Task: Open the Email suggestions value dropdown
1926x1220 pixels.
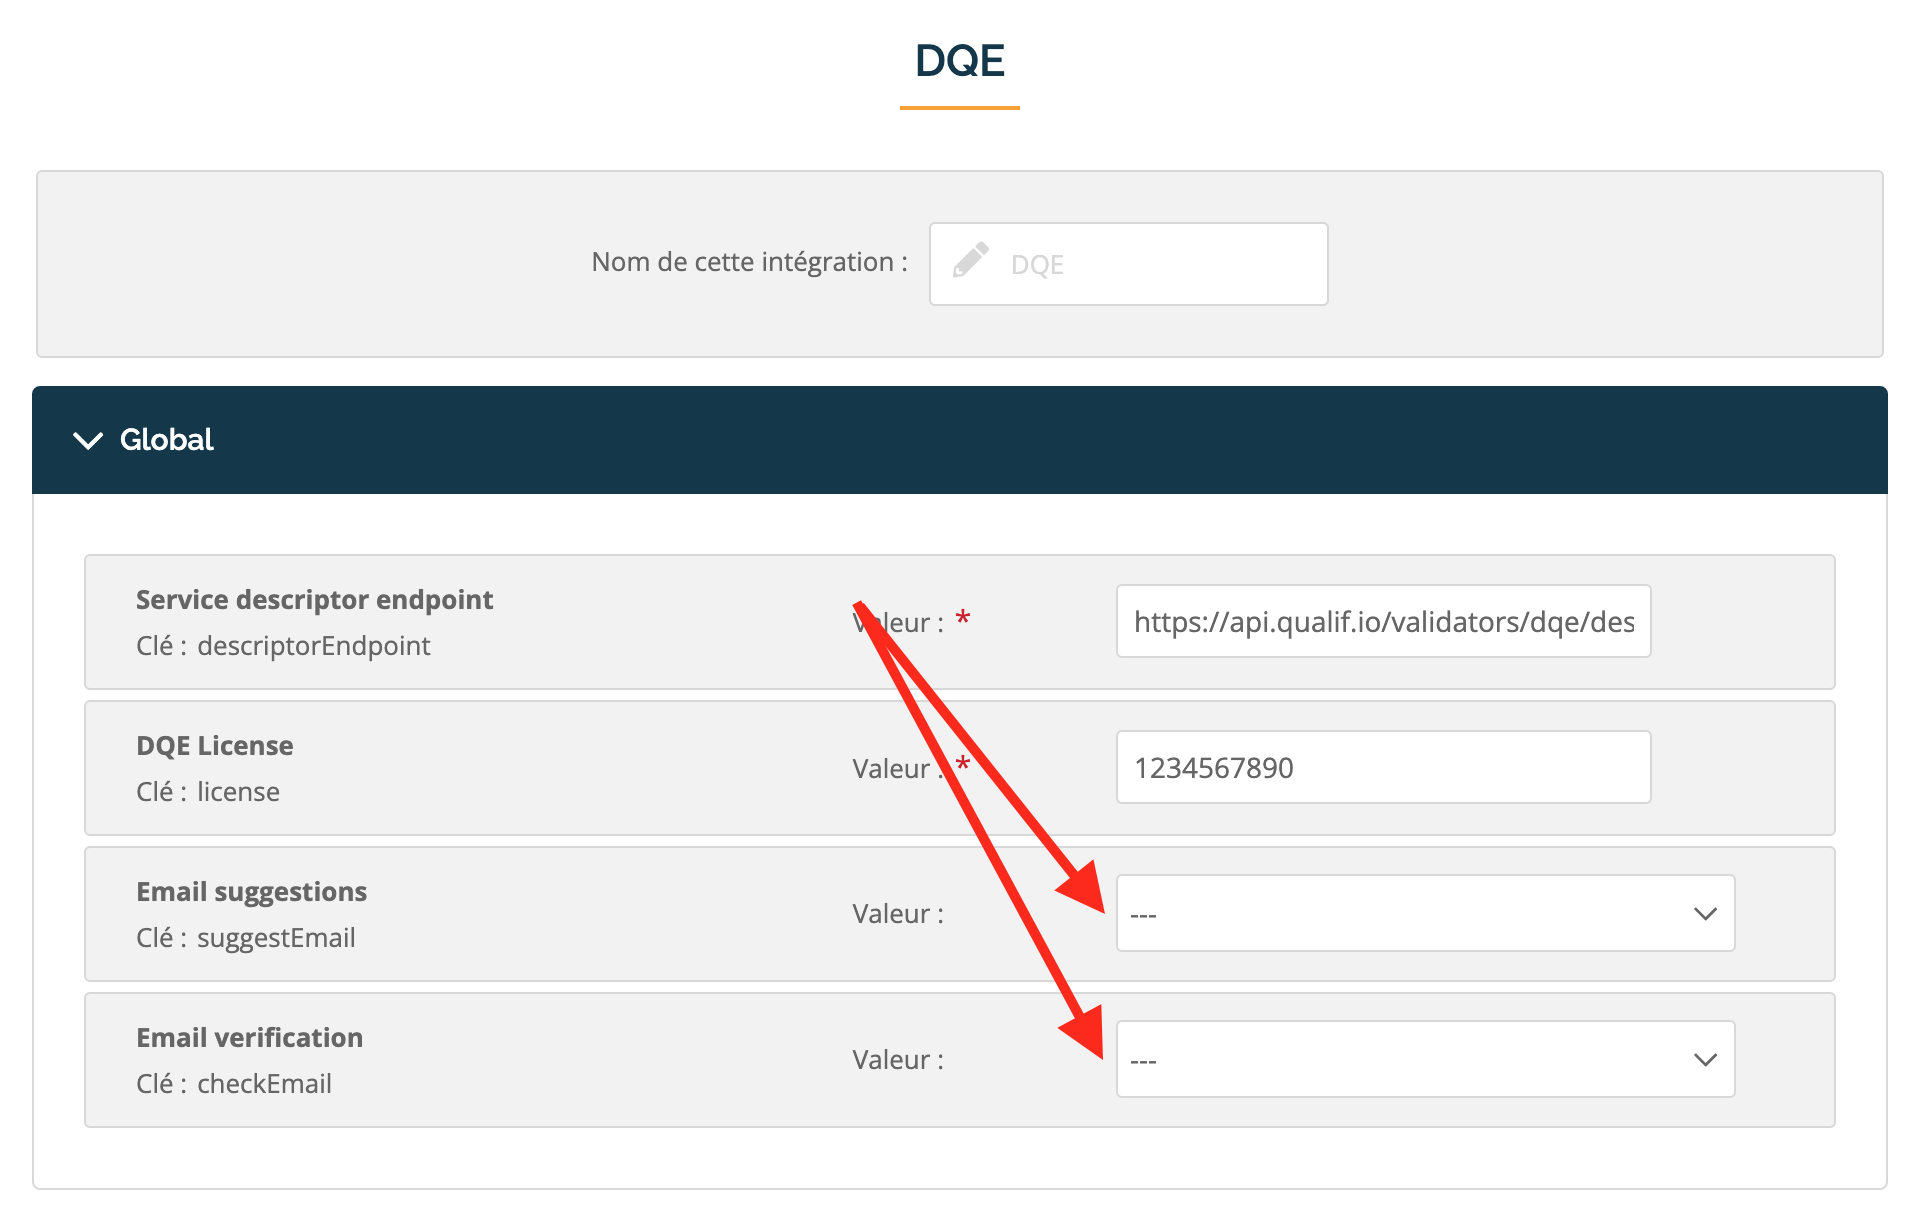Action: point(1425,913)
